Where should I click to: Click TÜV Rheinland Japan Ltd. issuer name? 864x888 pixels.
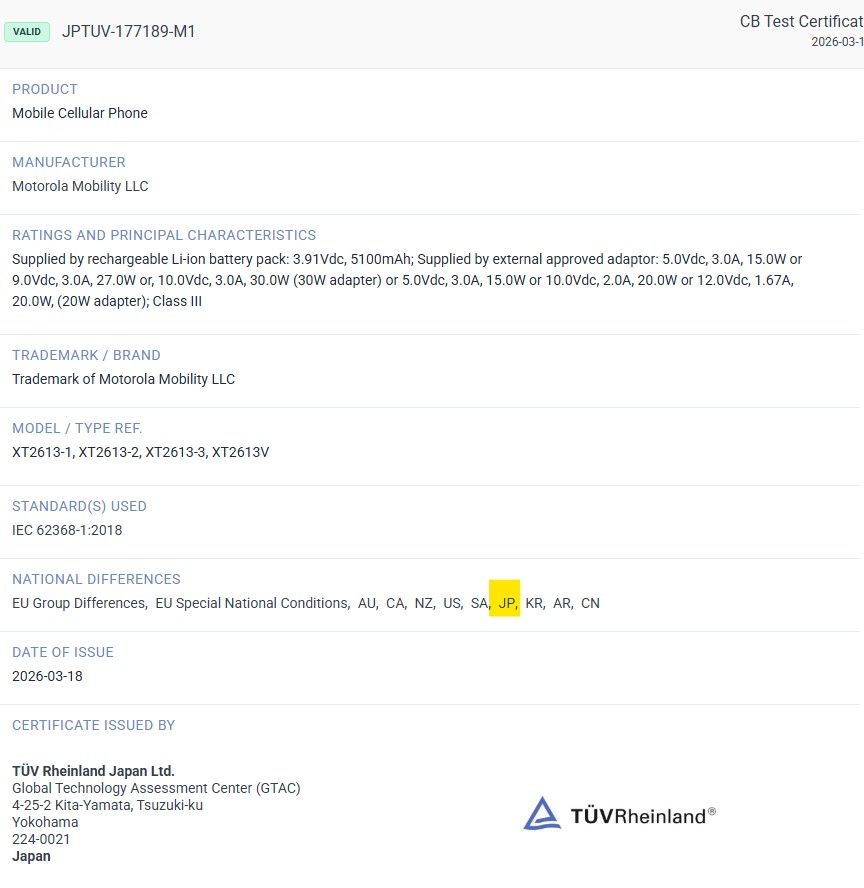[93, 771]
